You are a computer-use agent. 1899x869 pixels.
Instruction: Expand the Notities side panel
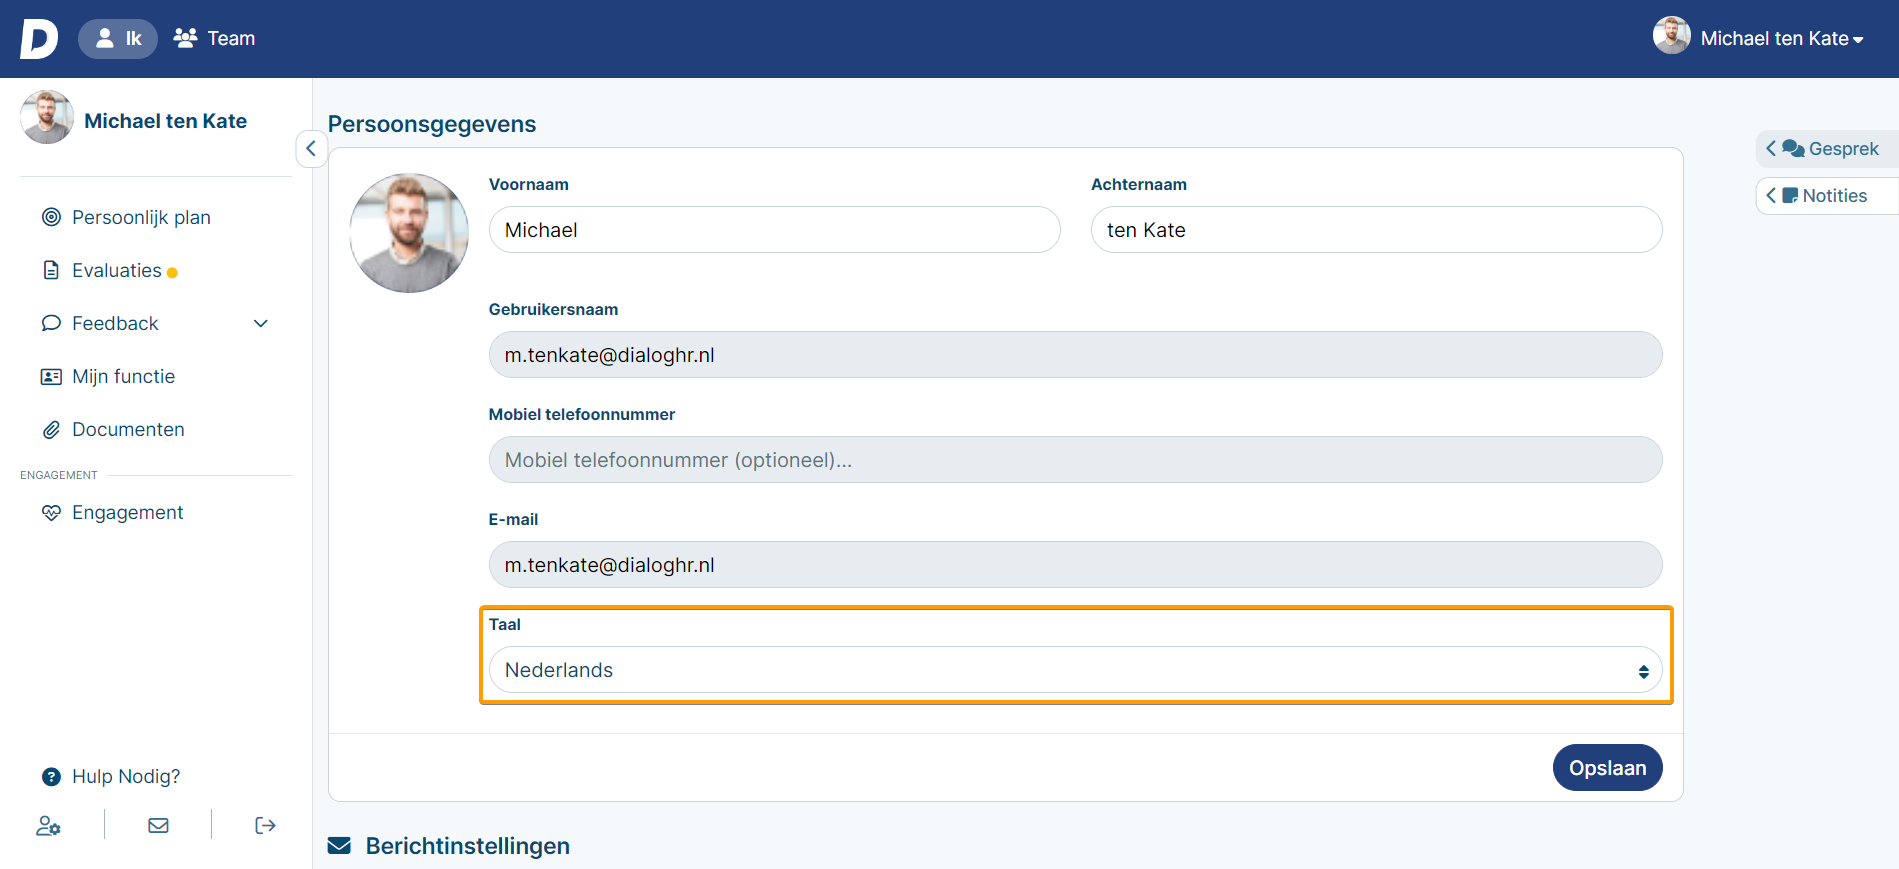coord(1827,196)
